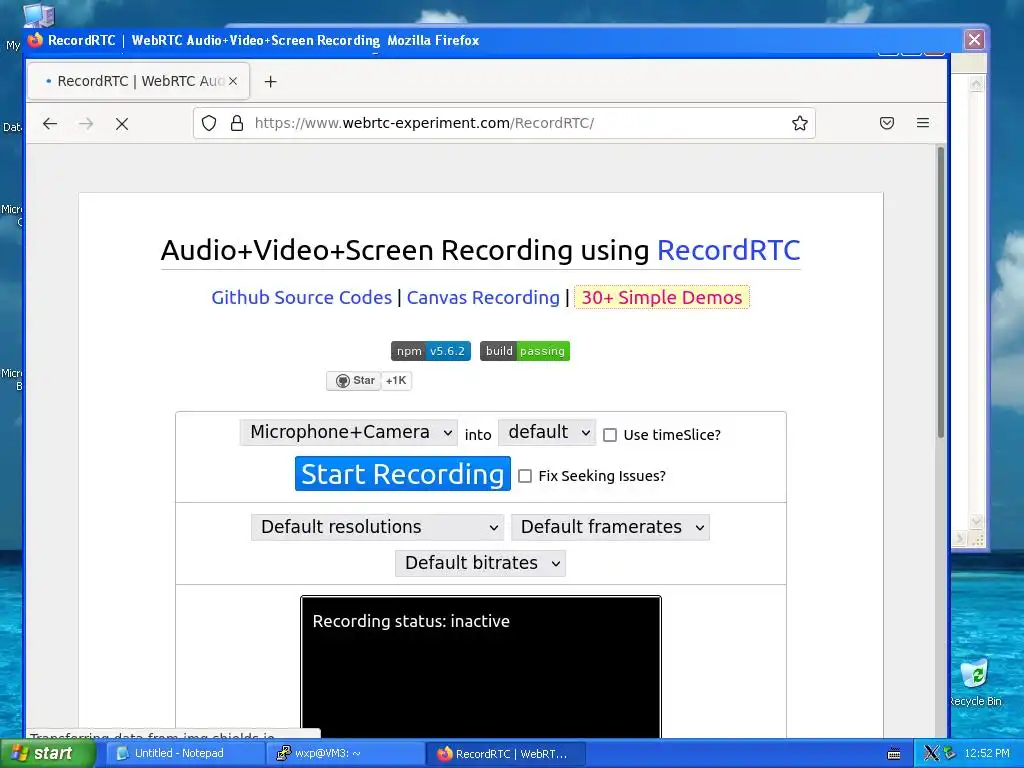This screenshot has height=768, width=1024.
Task: Show site security padlock info
Action: 237,123
